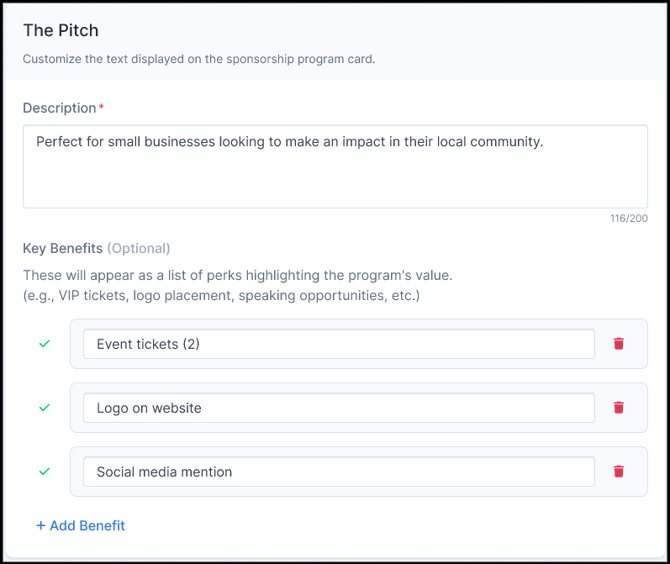Focus the Description text area
The height and width of the screenshot is (564, 670).
335,167
